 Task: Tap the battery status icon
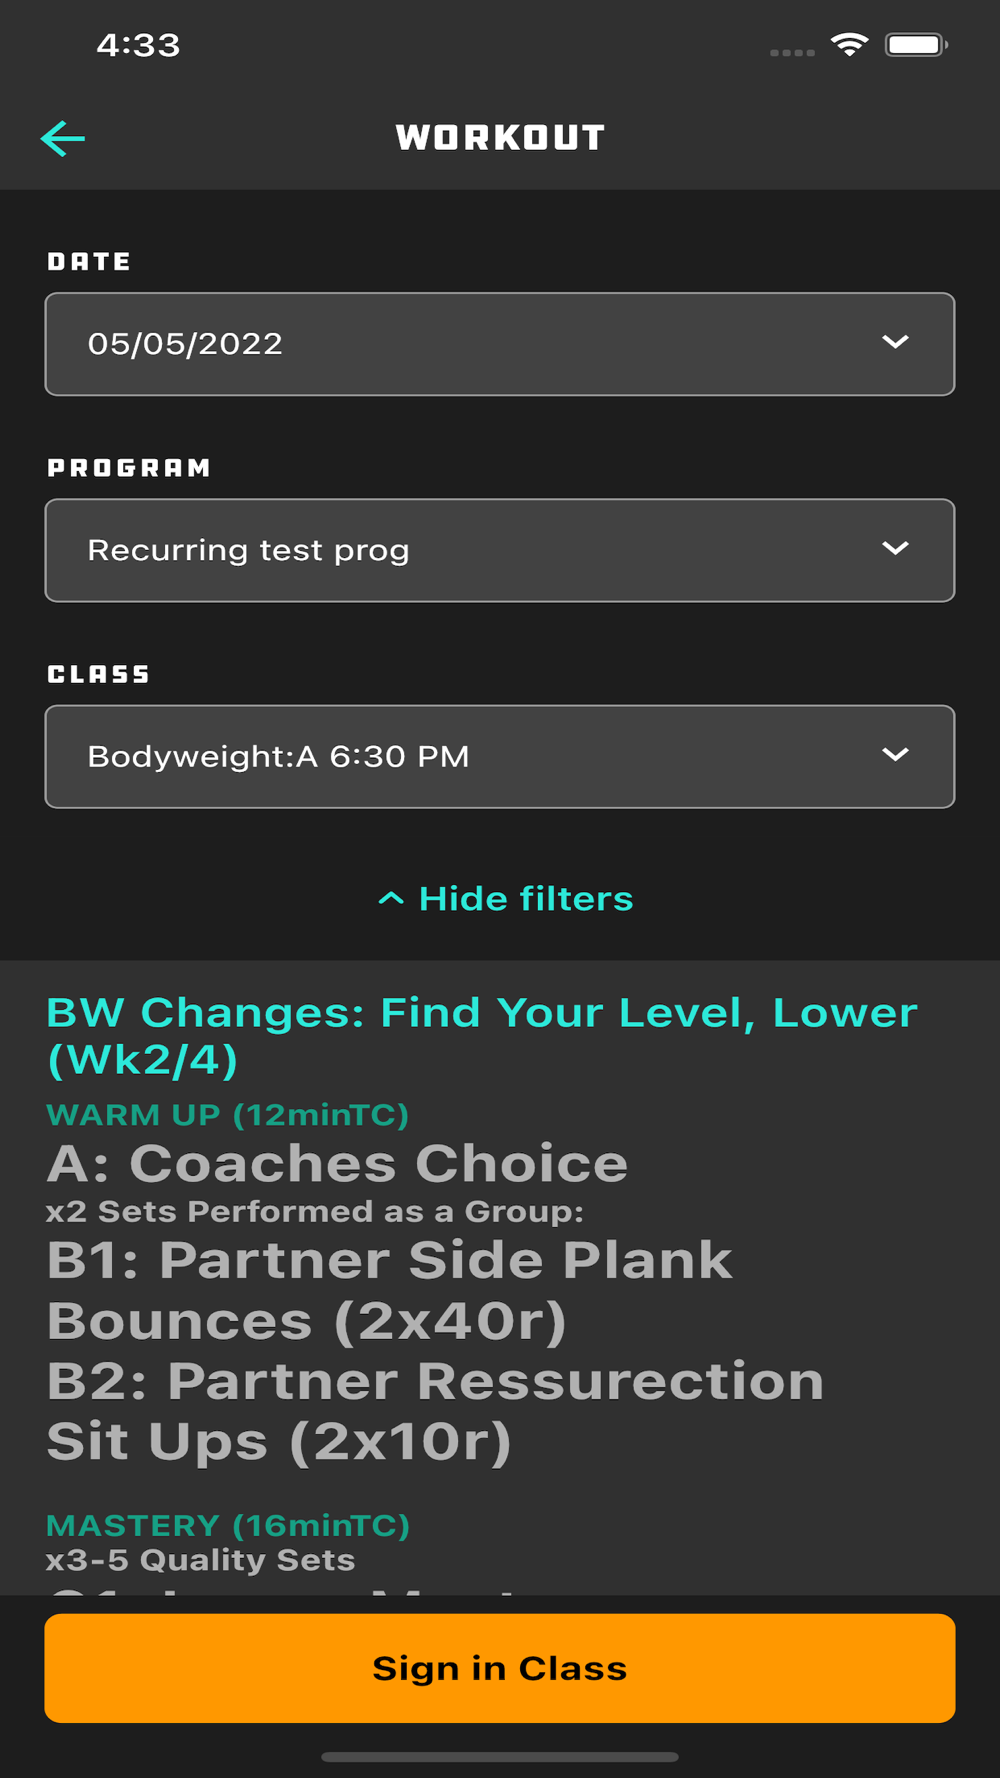(916, 45)
